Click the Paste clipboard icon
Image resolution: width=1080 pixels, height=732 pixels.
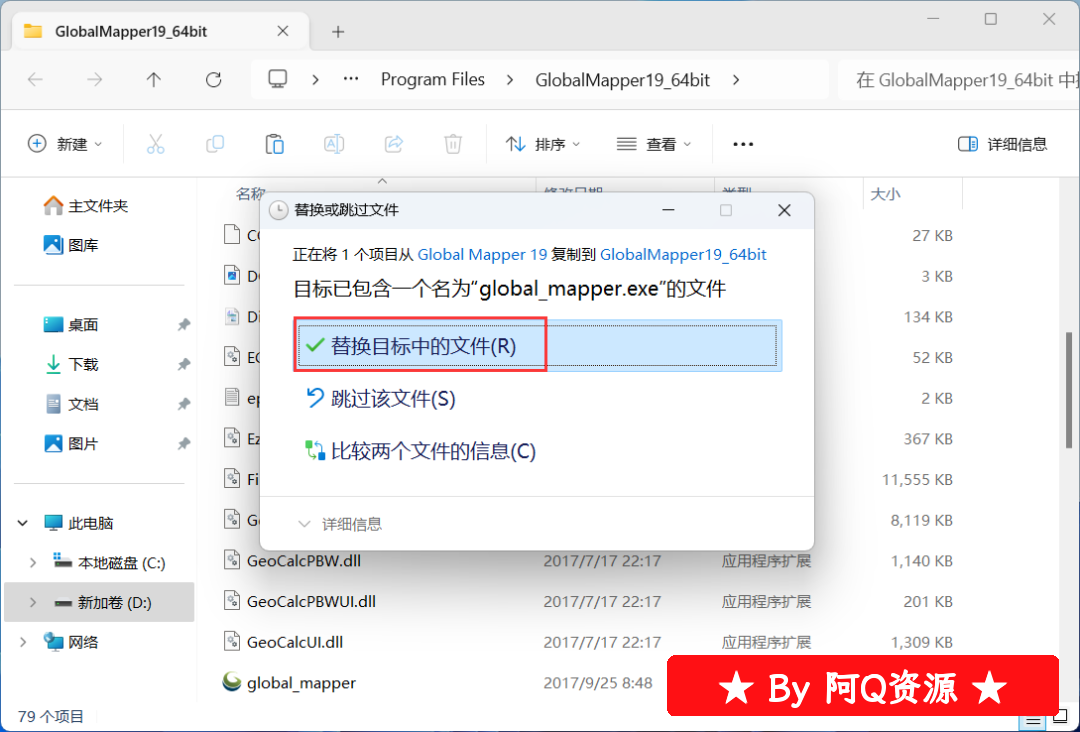coord(275,144)
